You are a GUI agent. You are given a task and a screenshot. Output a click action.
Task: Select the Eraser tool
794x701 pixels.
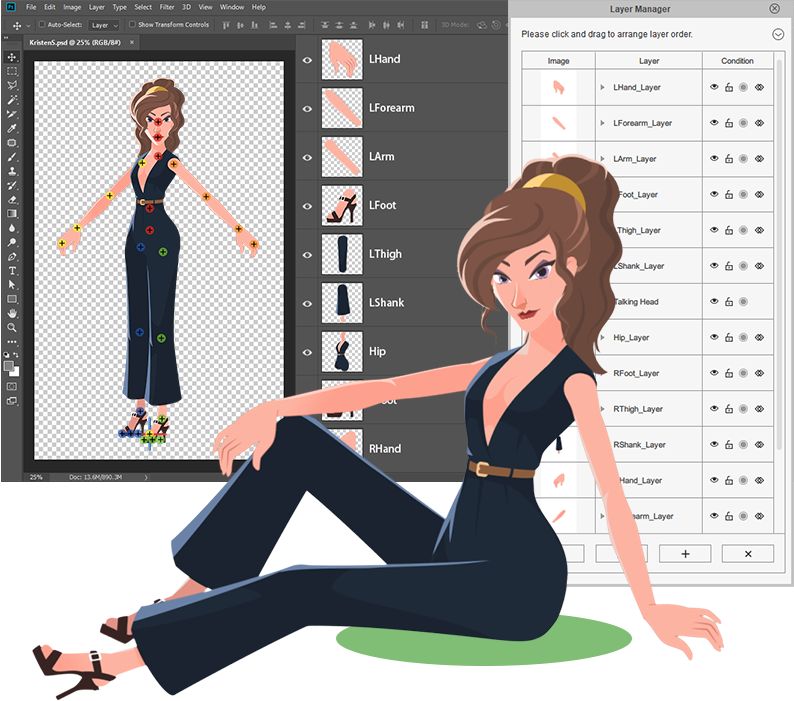pos(12,200)
